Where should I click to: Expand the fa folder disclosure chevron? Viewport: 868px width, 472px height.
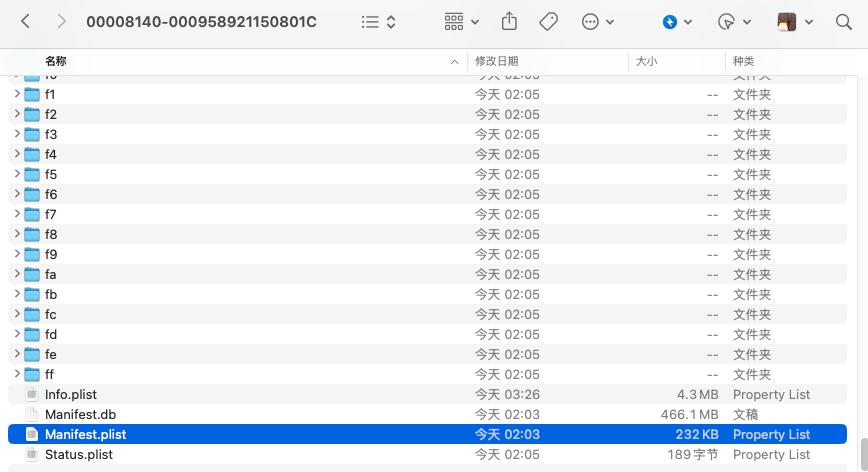pyautogui.click(x=17, y=274)
